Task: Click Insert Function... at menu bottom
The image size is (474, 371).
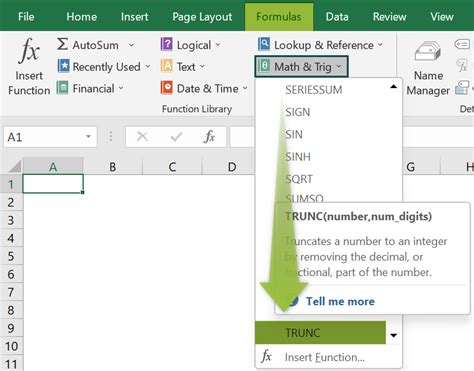Action: (x=325, y=357)
